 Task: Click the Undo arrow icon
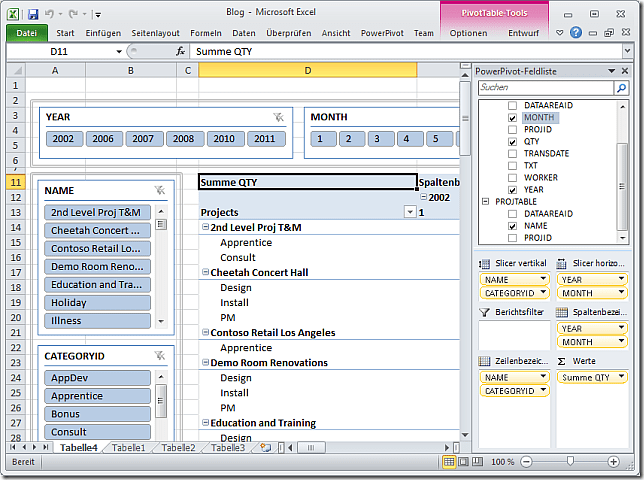click(49, 14)
